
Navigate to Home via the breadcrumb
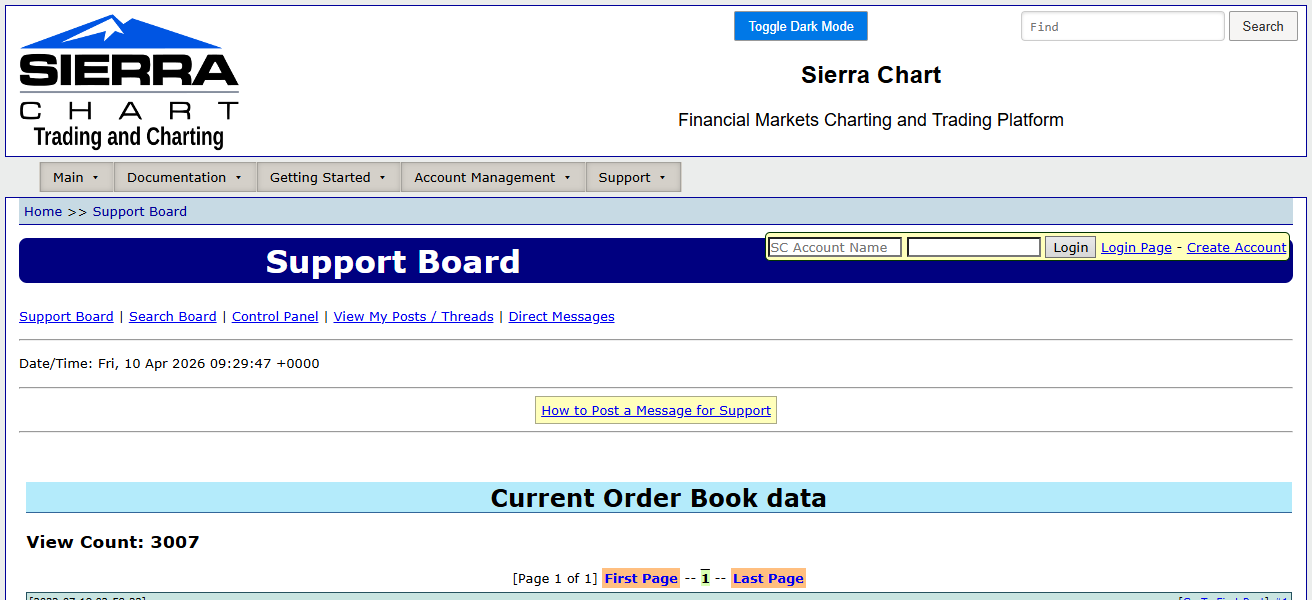[x=43, y=211]
